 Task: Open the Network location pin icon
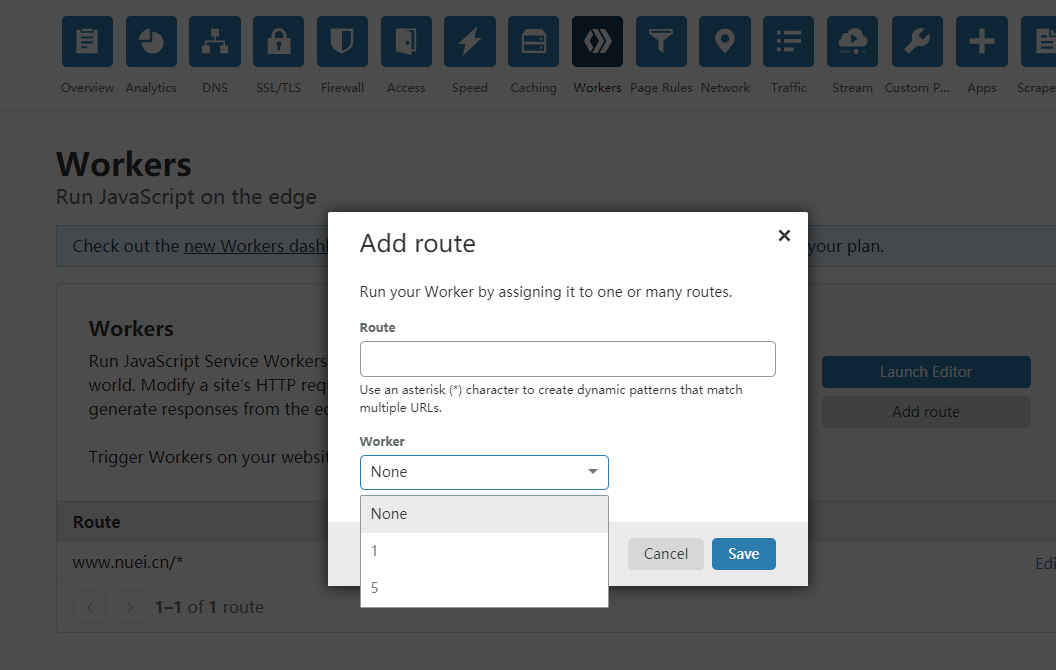[x=725, y=42]
